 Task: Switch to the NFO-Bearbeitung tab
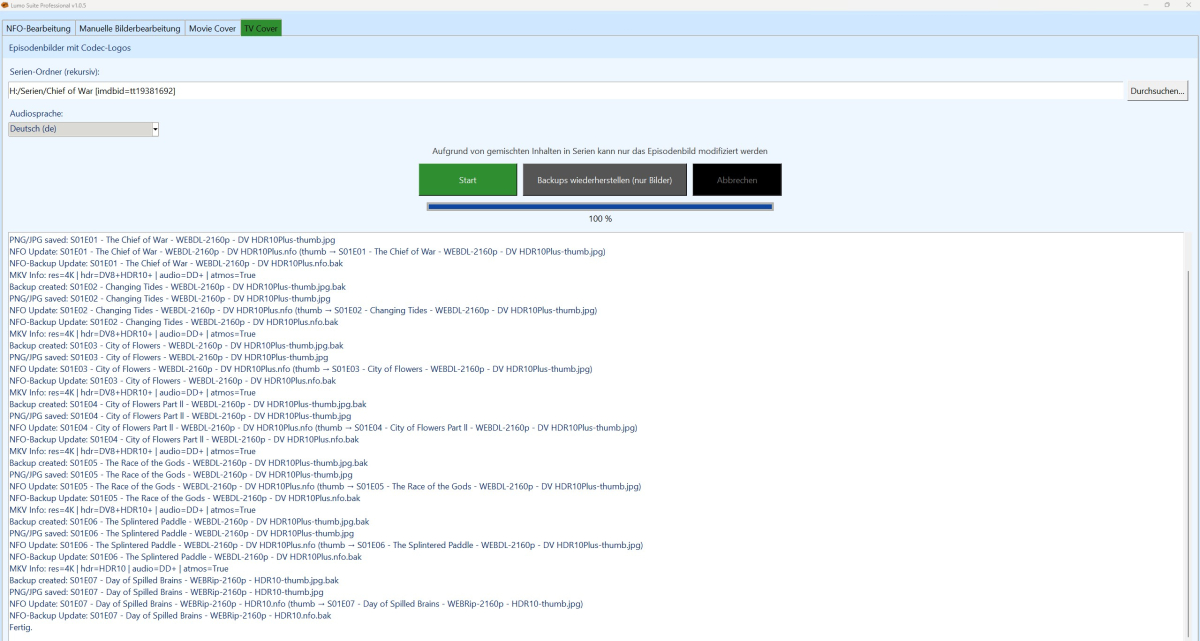(x=38, y=28)
